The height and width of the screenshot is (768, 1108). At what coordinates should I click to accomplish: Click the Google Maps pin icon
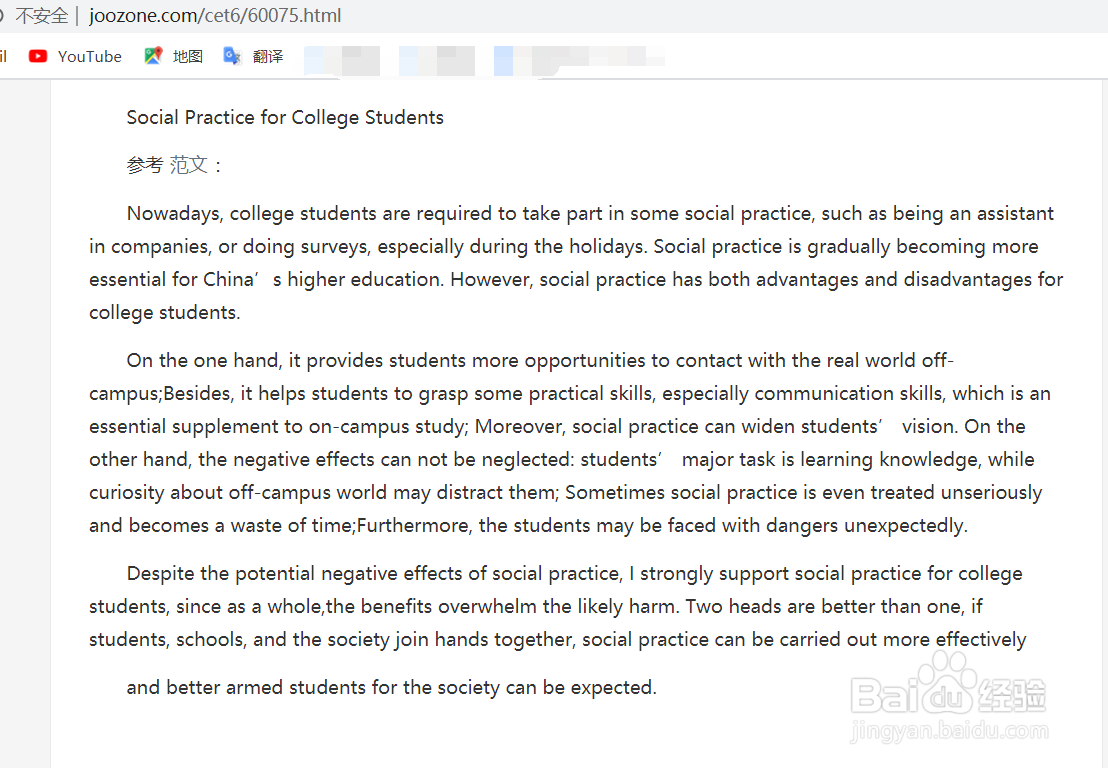pos(153,56)
